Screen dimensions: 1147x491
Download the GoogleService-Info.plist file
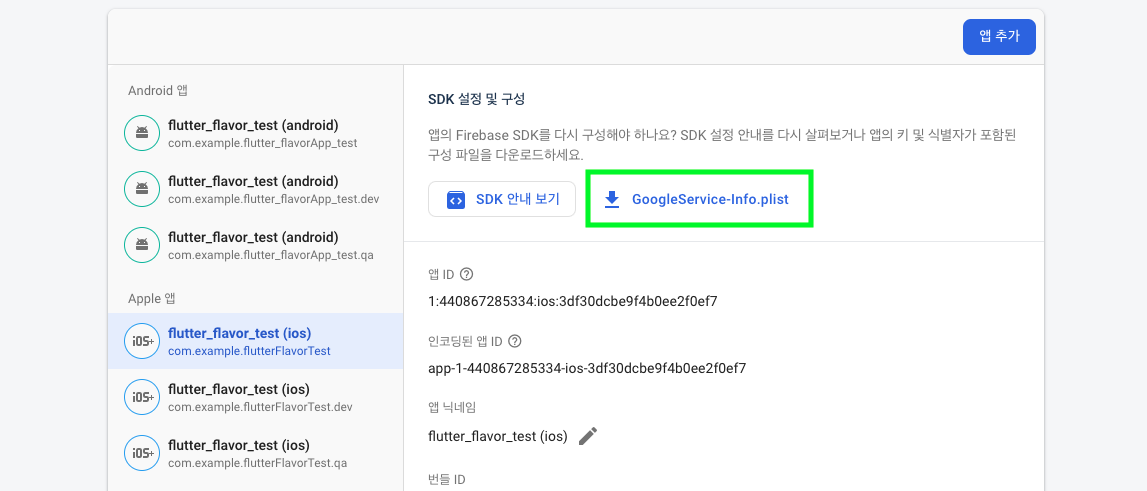(699, 199)
